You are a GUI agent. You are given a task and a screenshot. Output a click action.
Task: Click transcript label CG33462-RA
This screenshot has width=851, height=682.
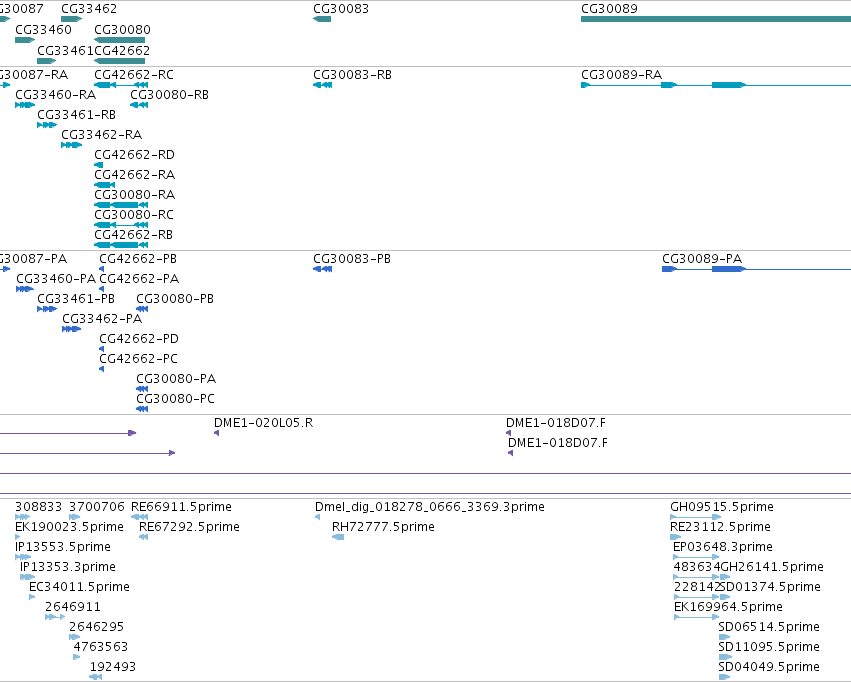click(101, 135)
